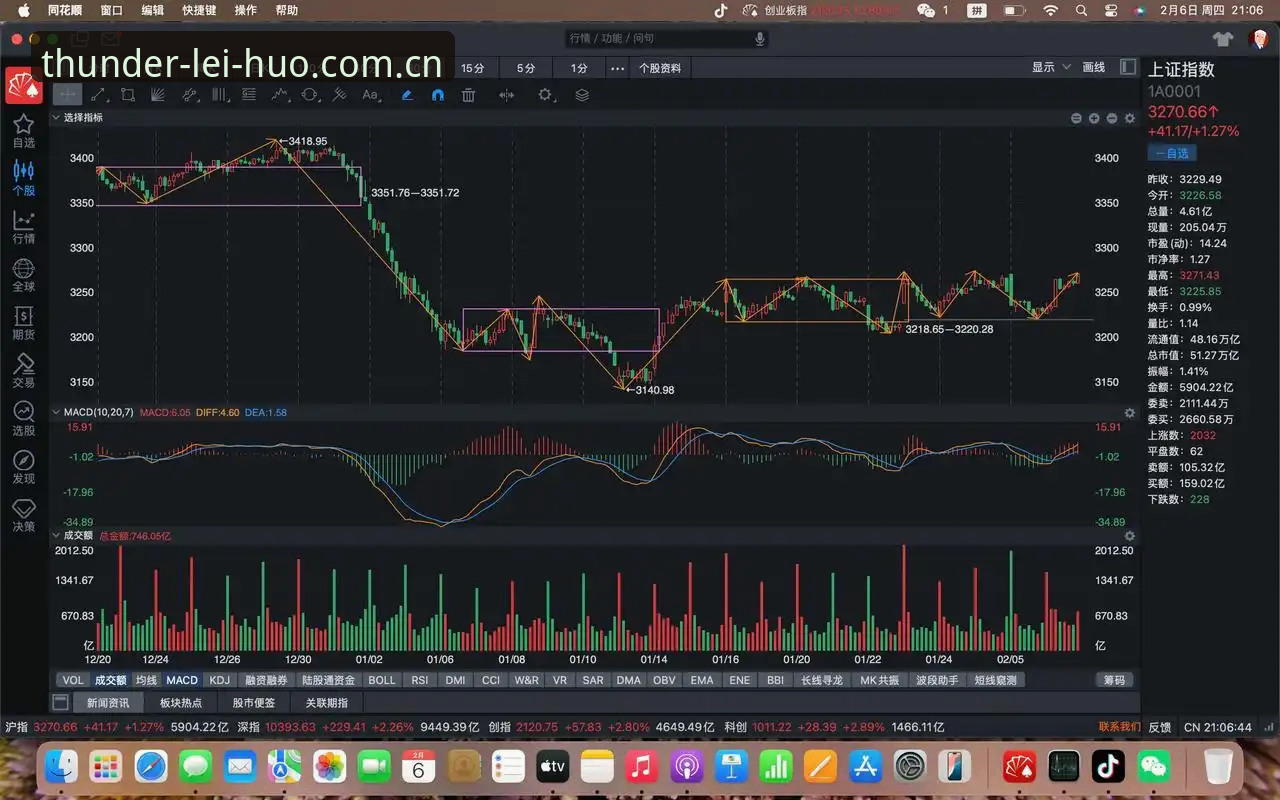Zoom in chart with plus circle icon
This screenshot has height=800, width=1280.
1094,118
